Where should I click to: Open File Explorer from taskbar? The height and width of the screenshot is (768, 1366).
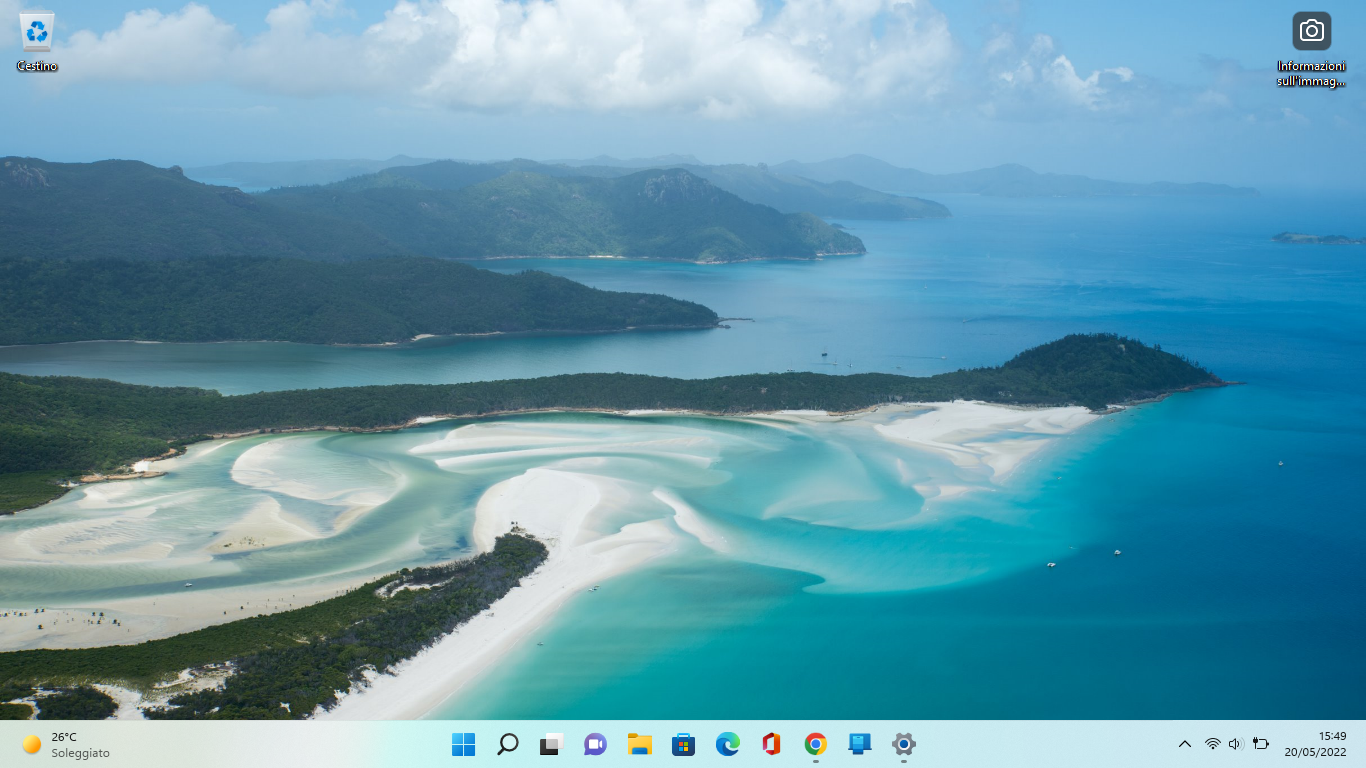tap(640, 744)
